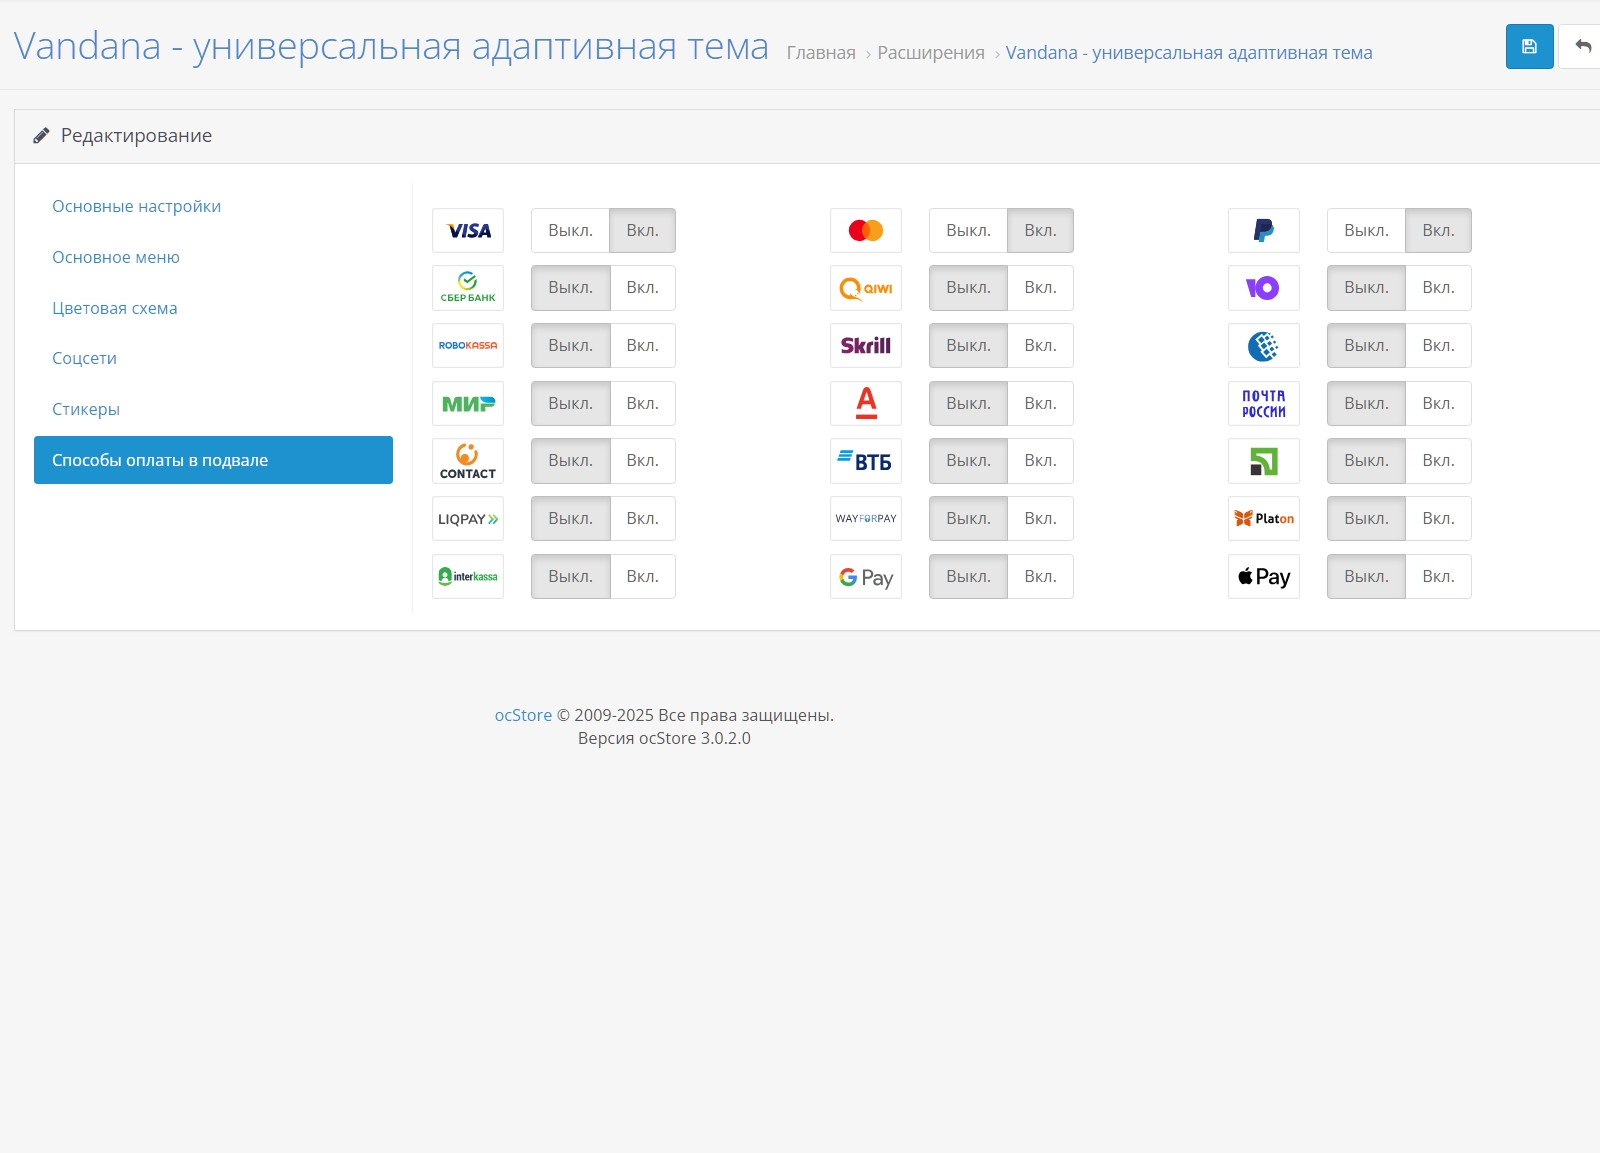
Task: Follow the Главная breadcrumb link
Action: (x=821, y=53)
